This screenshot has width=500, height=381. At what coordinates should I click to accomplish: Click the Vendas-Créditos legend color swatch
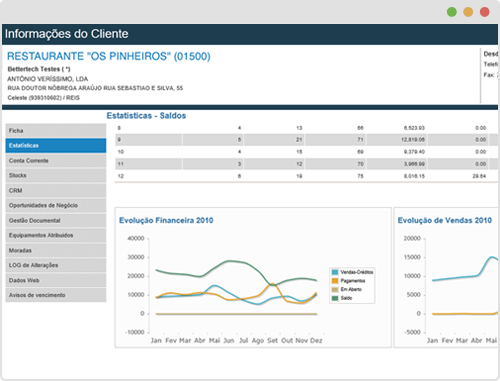[335, 272]
